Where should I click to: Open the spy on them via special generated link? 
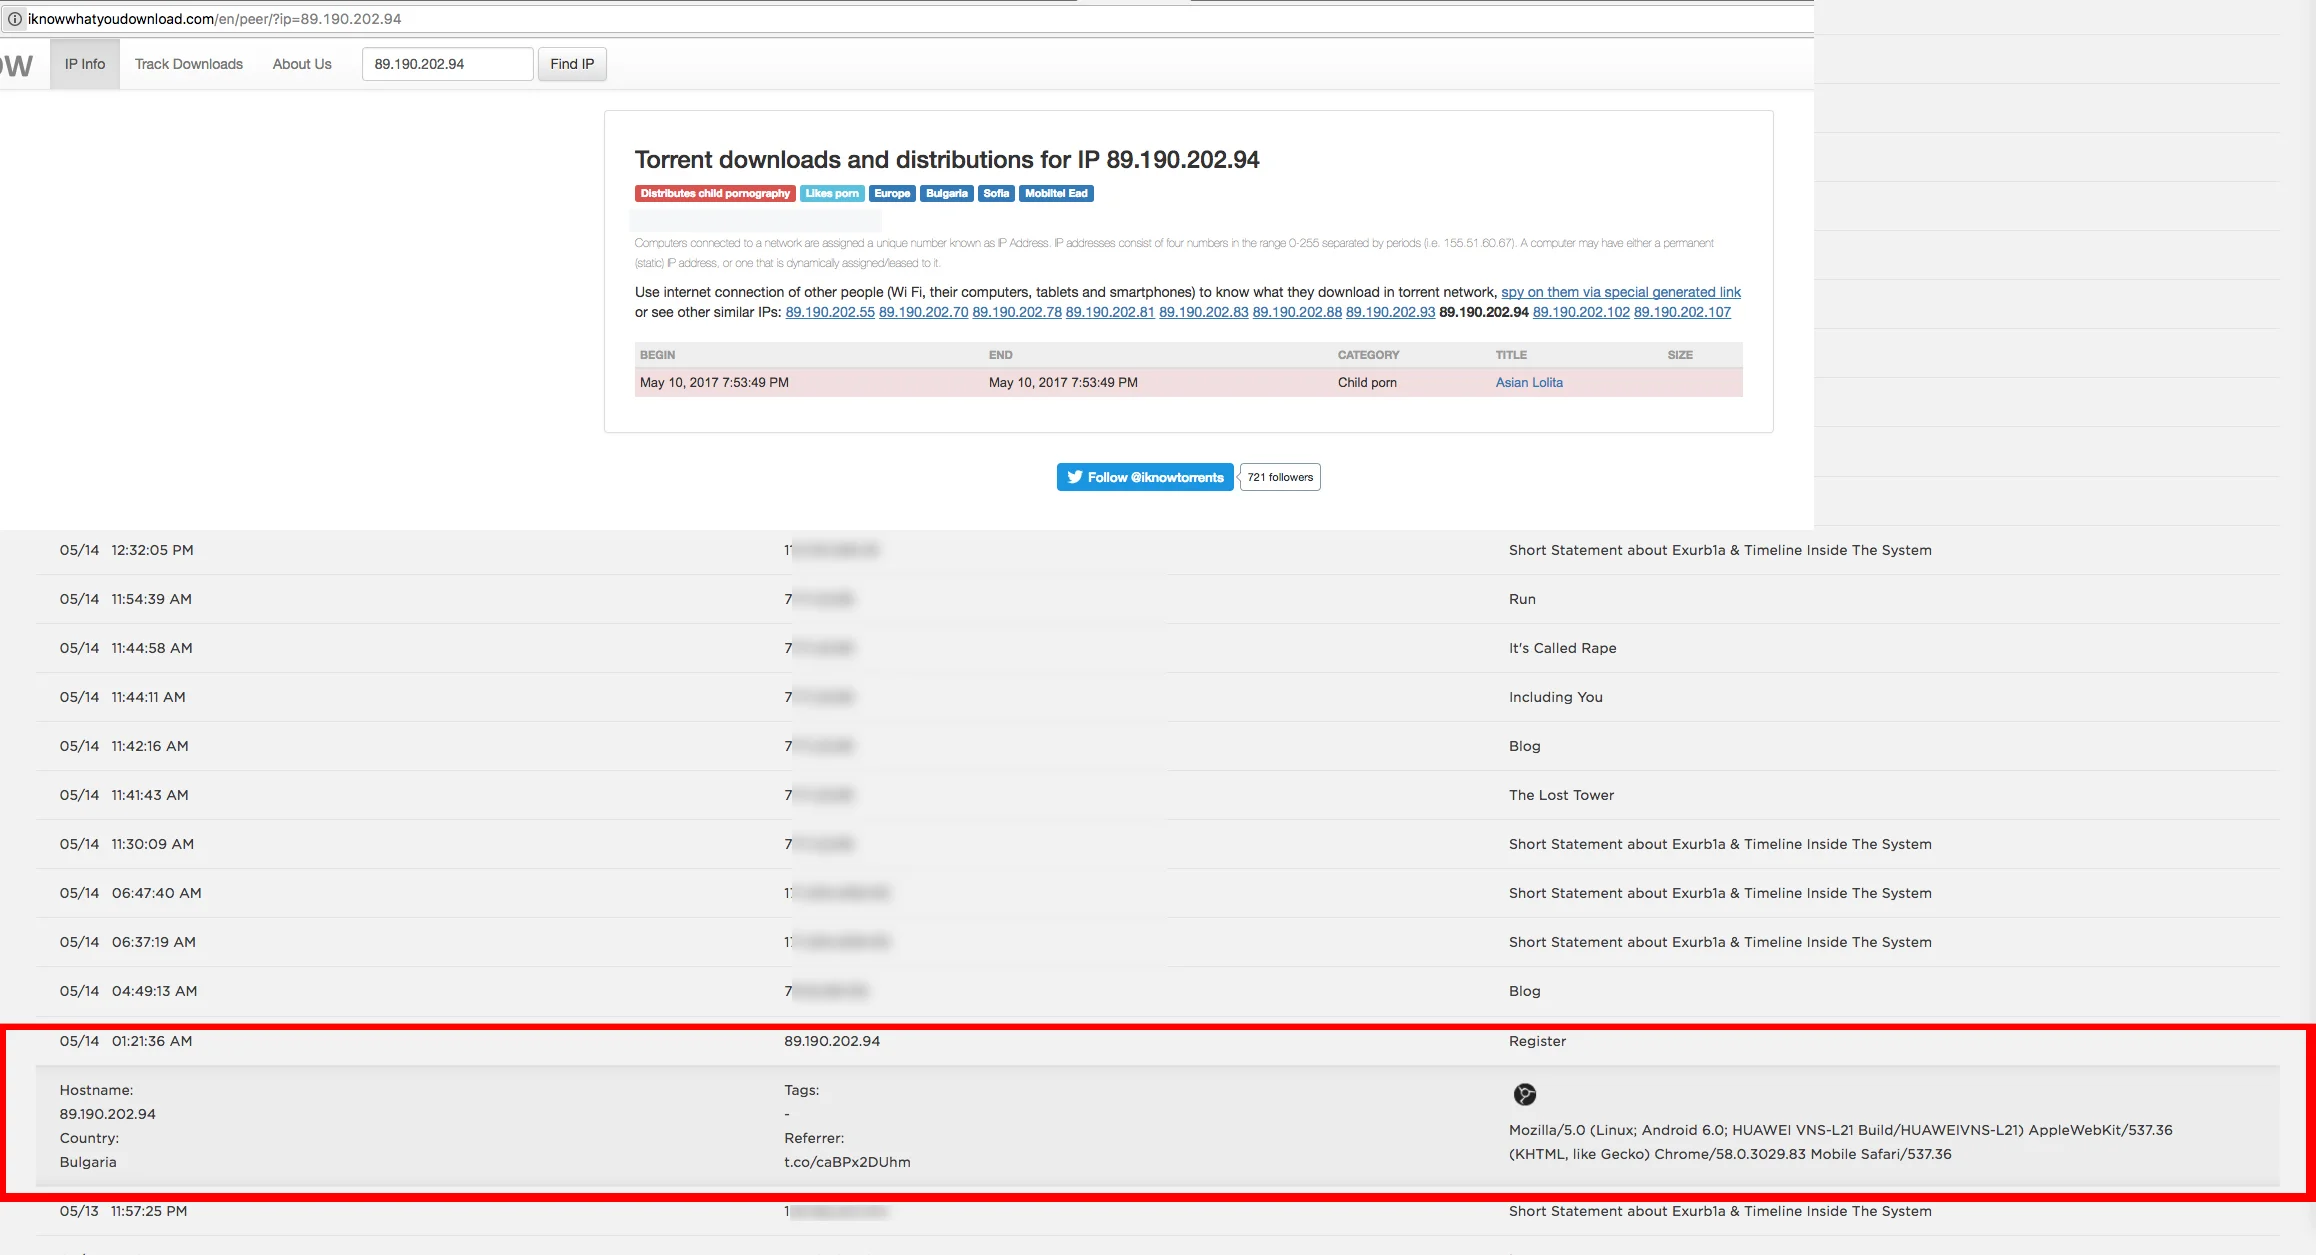pos(1619,292)
